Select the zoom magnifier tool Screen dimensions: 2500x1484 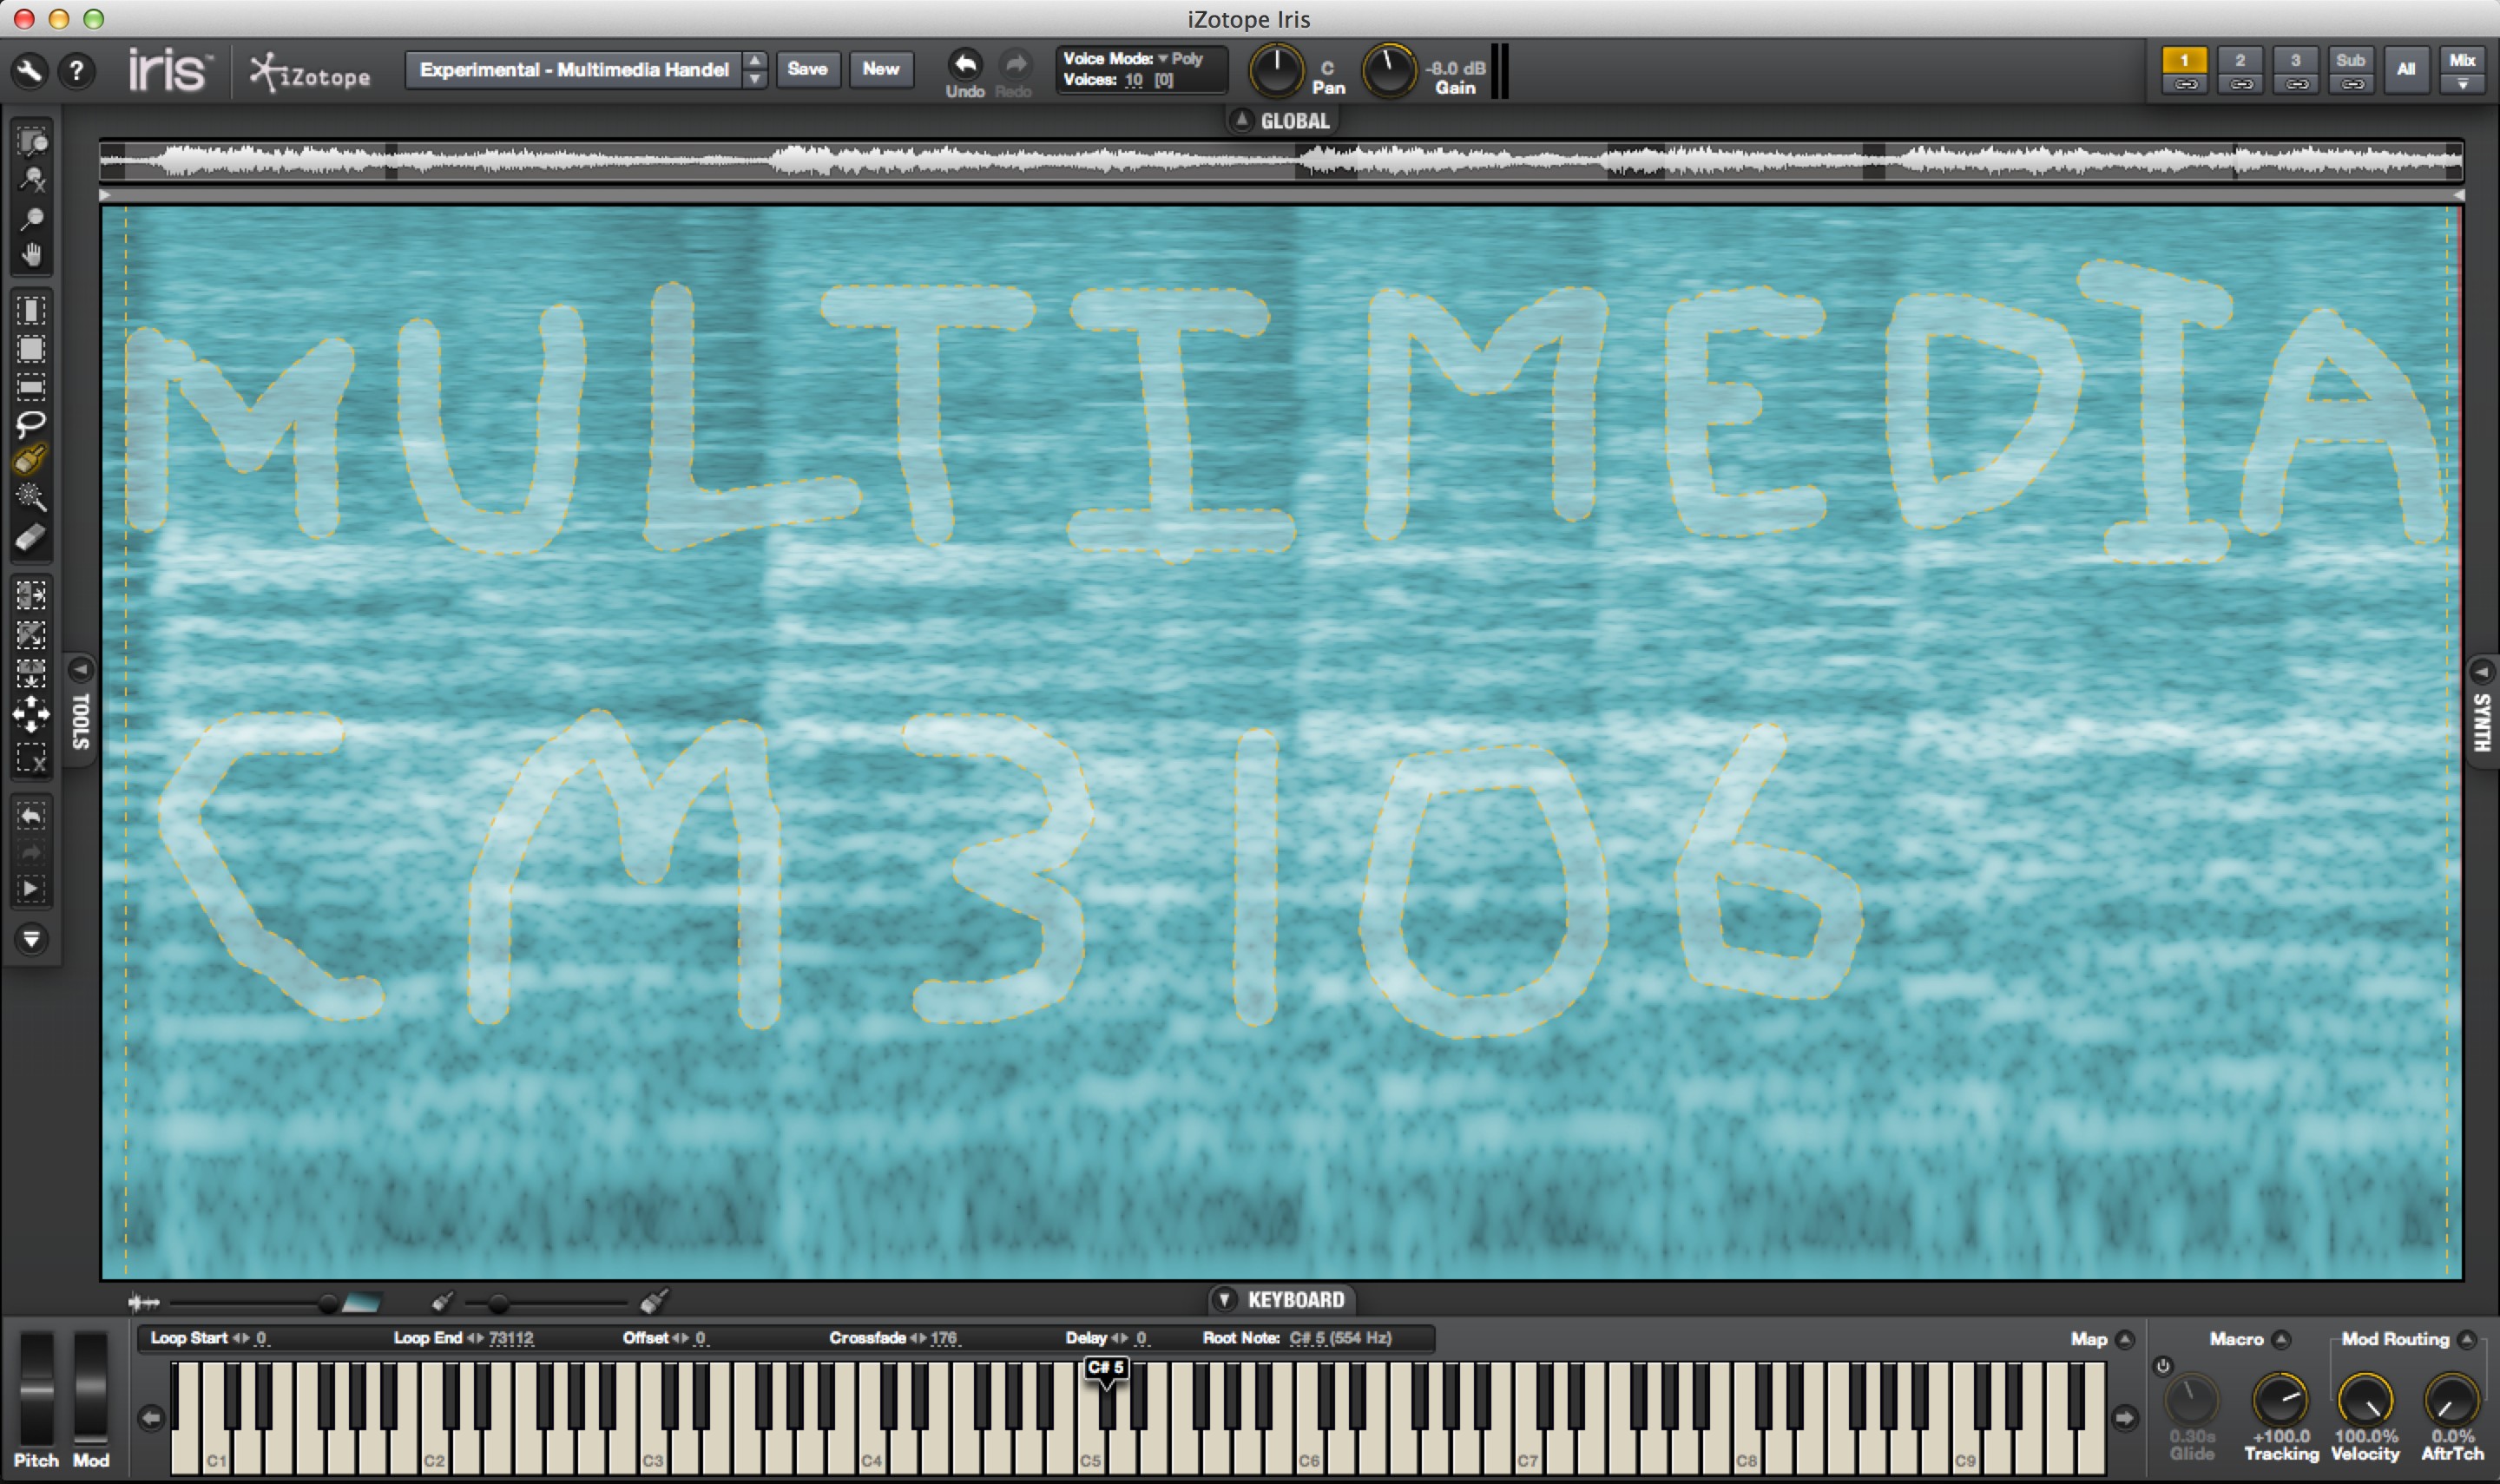(32, 218)
